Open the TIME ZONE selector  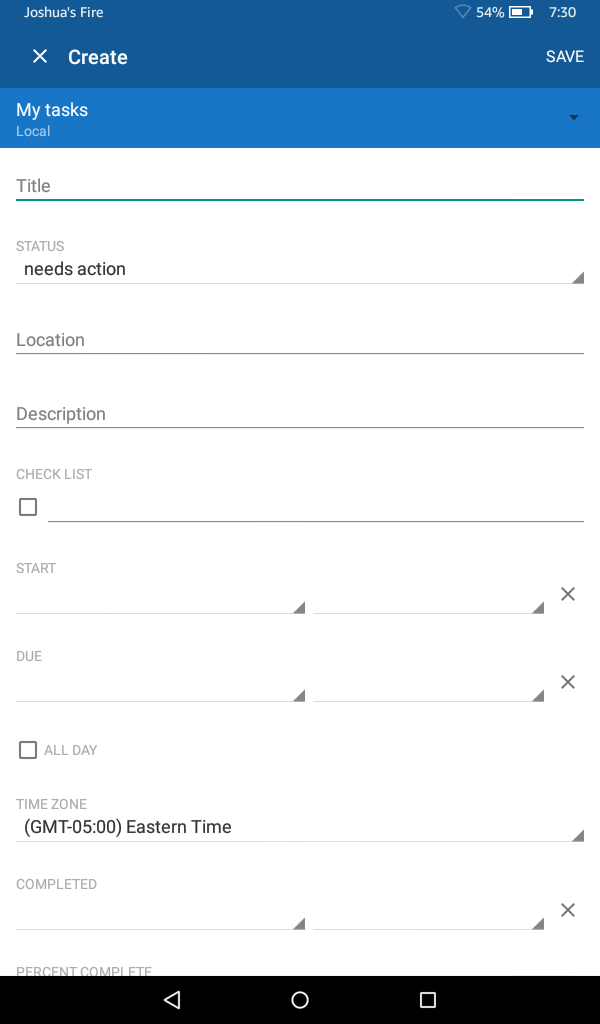(x=300, y=827)
